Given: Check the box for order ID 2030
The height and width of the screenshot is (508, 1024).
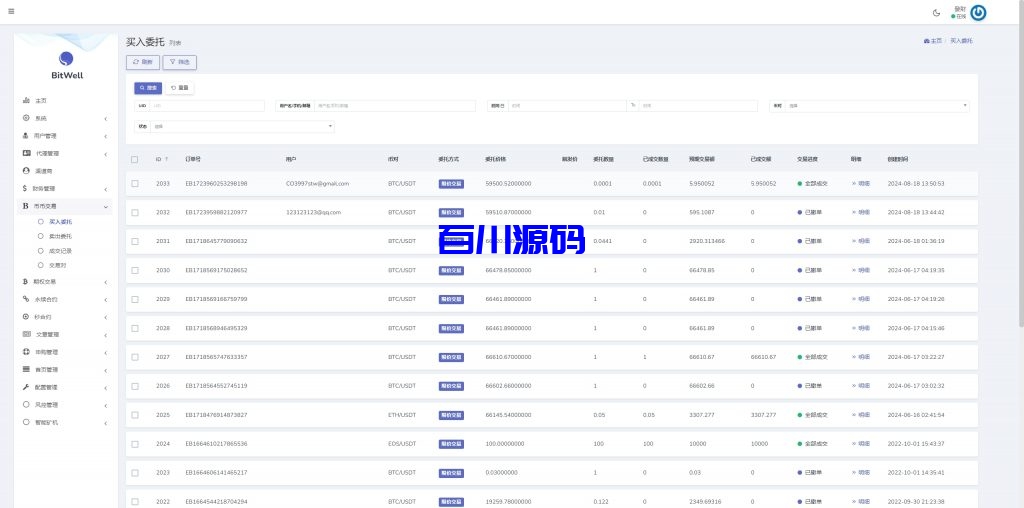Looking at the screenshot, I should pos(135,270).
